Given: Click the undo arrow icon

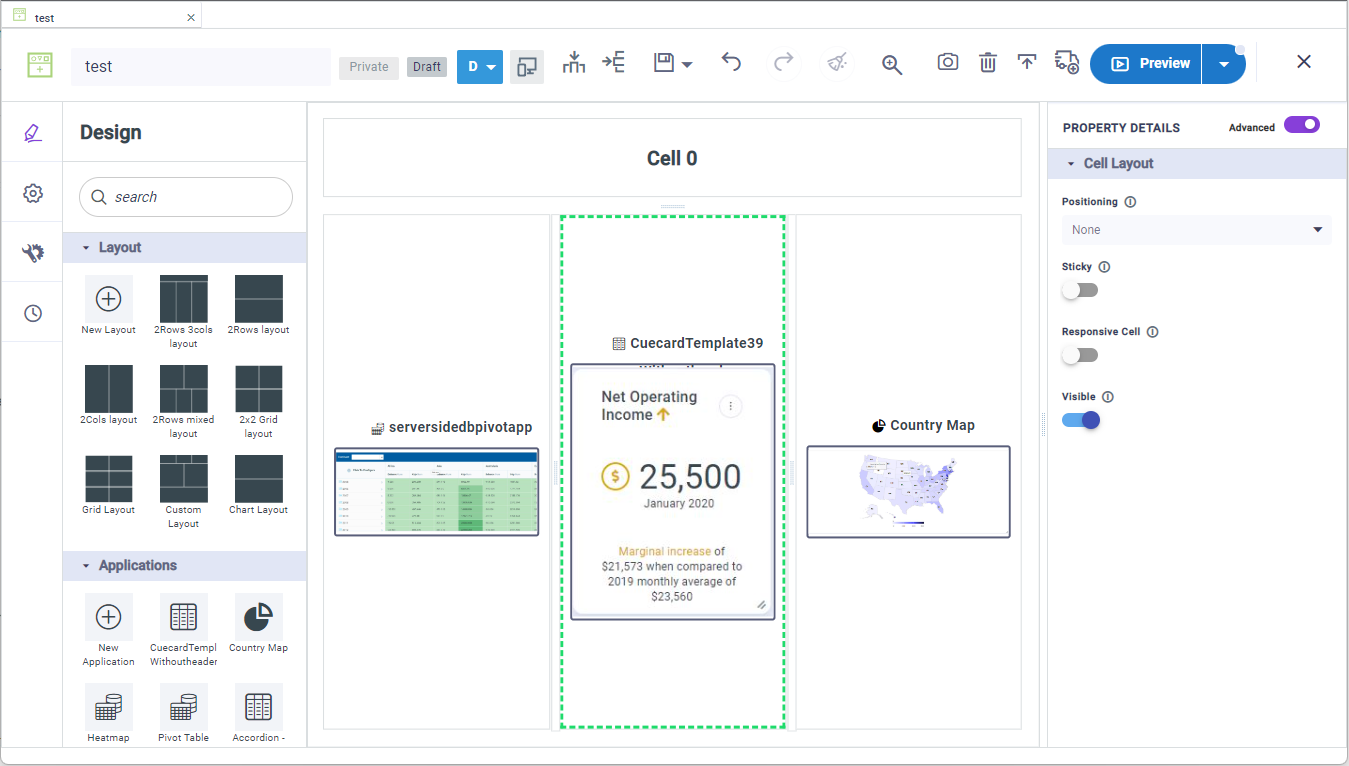Looking at the screenshot, I should [731, 63].
